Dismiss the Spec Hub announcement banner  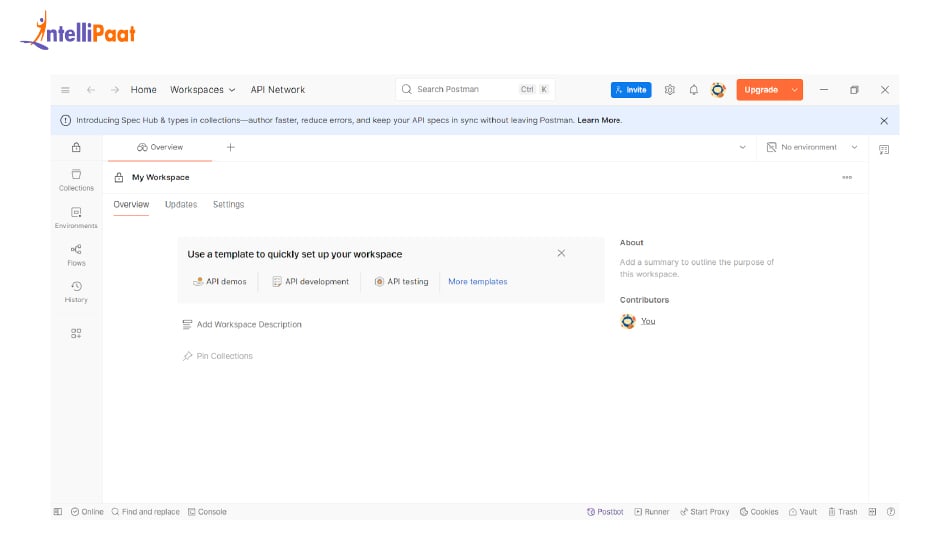point(884,121)
